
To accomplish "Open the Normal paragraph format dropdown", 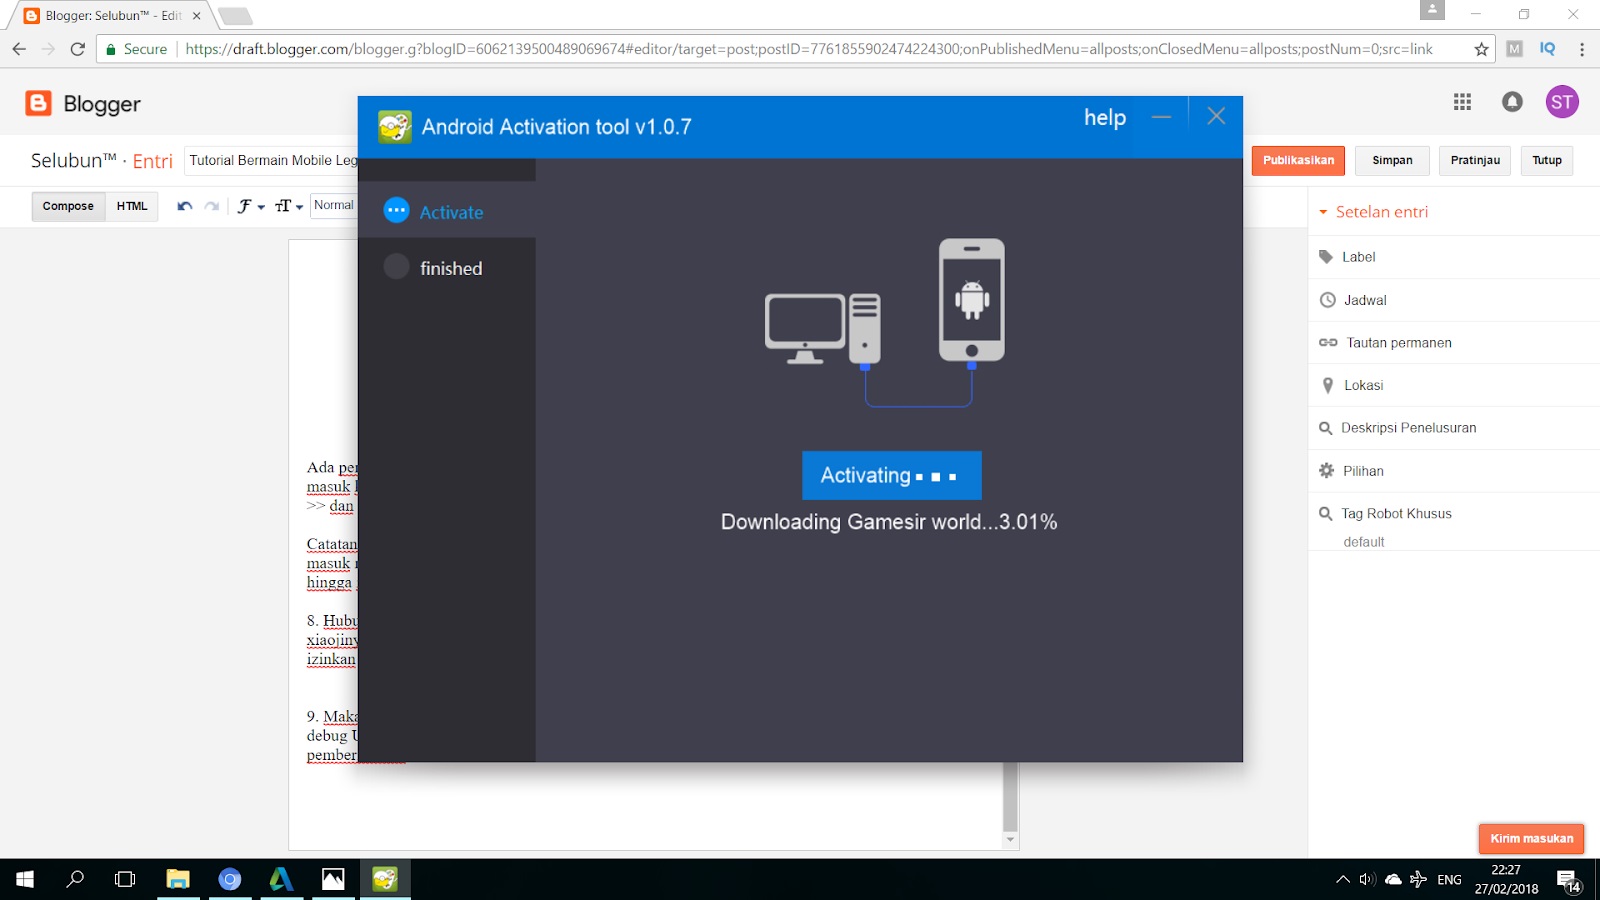I will click(x=334, y=205).
